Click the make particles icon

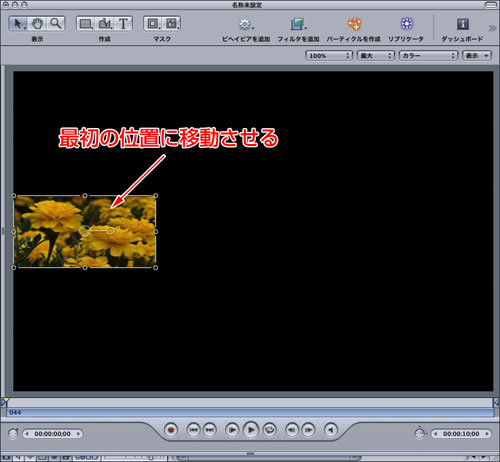point(354,24)
